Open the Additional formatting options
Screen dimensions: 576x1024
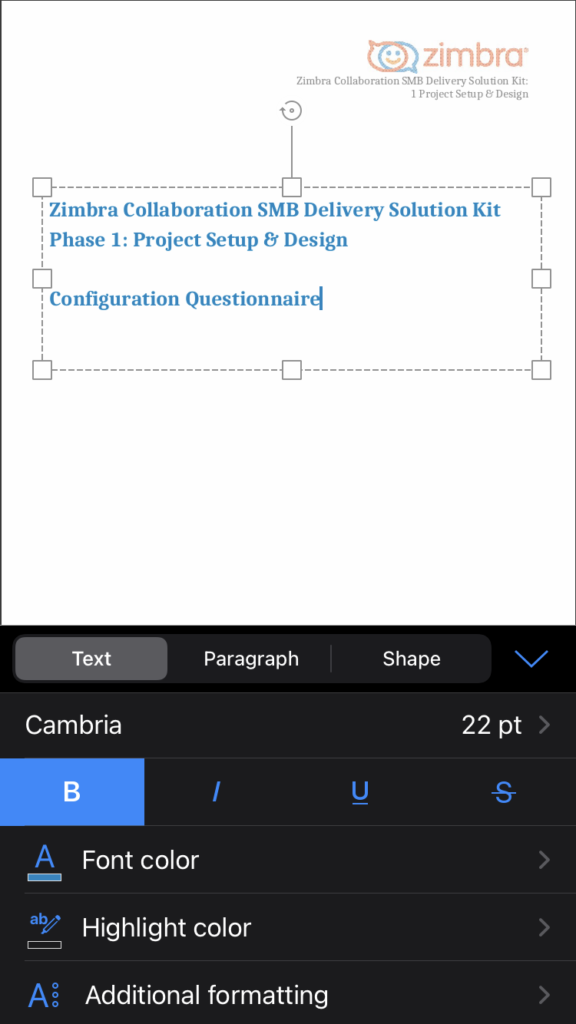pos(206,995)
